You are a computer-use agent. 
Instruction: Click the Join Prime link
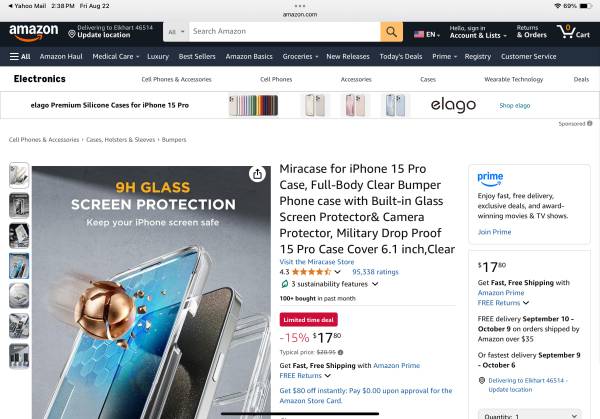click(494, 232)
